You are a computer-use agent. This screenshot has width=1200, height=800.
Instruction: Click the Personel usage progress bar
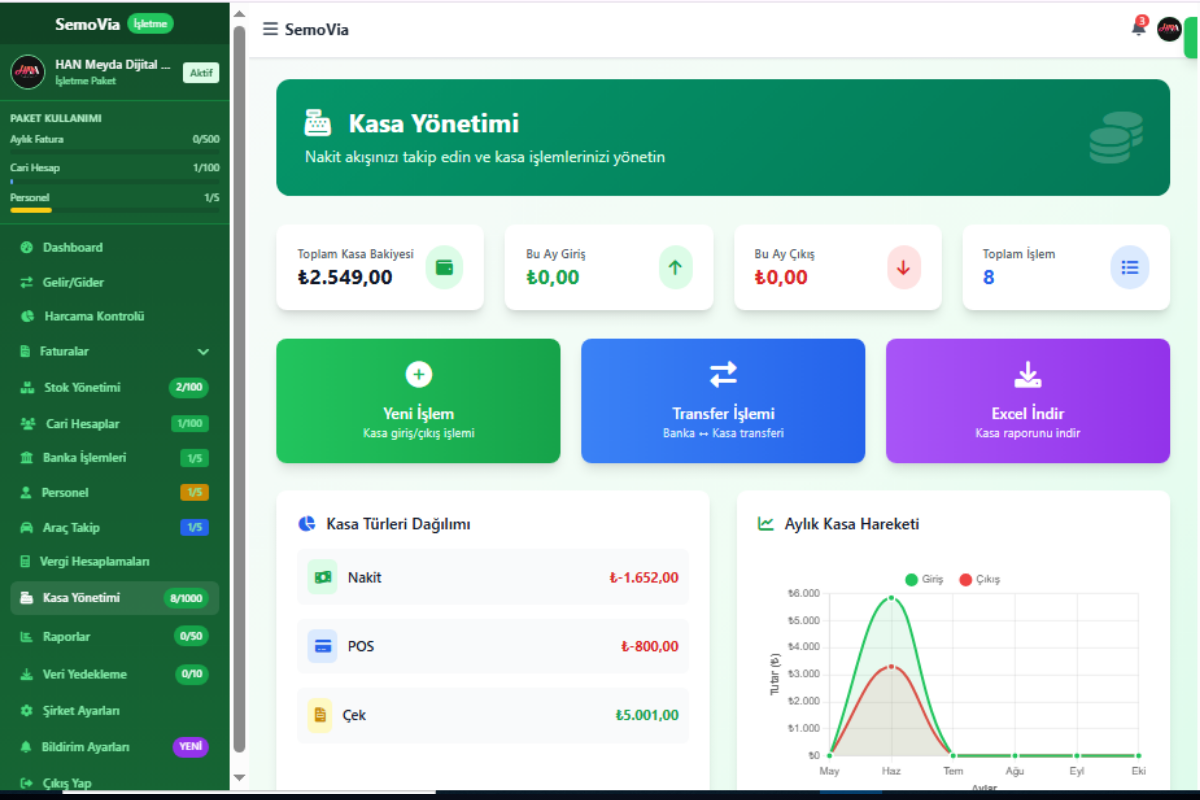click(115, 209)
